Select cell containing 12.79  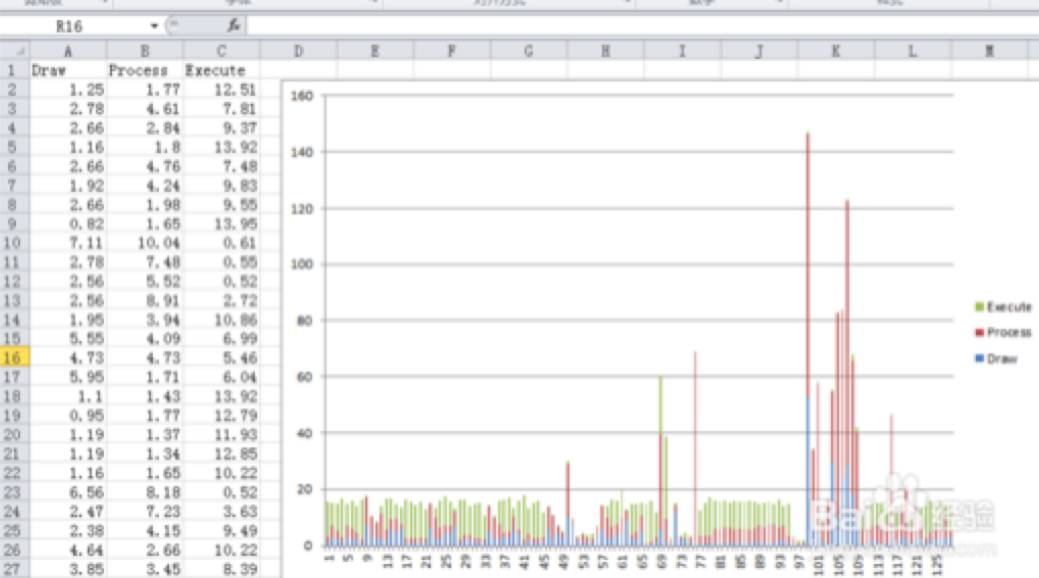click(221, 416)
